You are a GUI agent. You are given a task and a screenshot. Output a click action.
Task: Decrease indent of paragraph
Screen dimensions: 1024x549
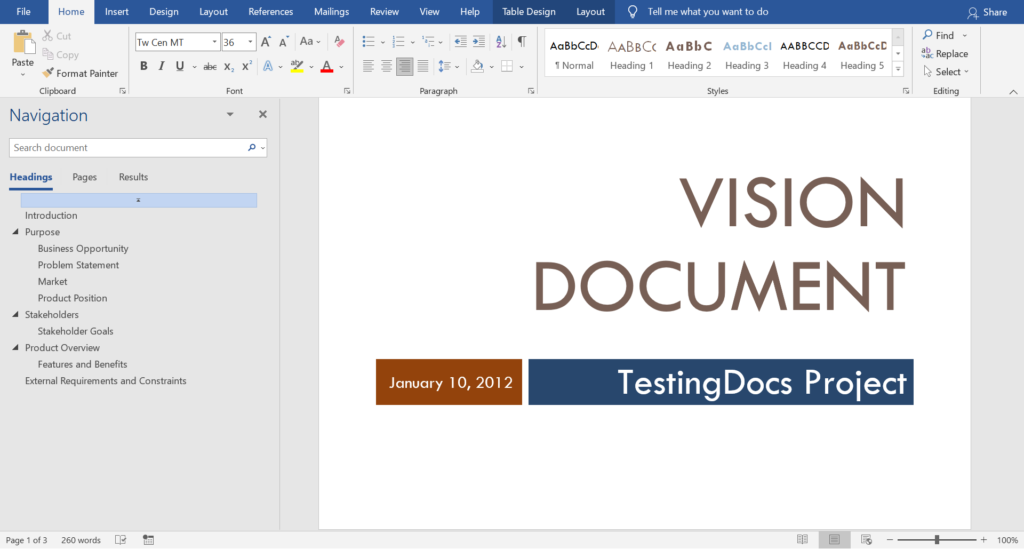click(x=460, y=42)
